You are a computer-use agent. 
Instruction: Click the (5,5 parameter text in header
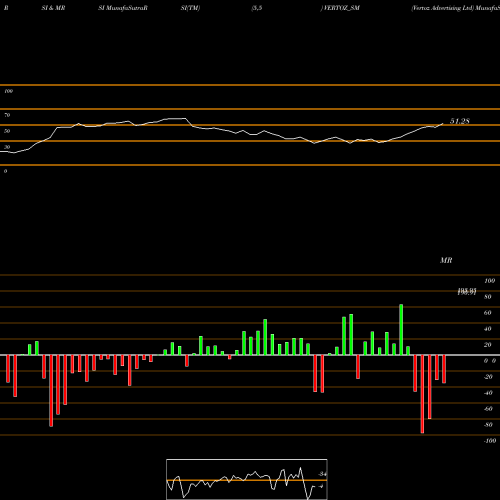click(x=257, y=8)
